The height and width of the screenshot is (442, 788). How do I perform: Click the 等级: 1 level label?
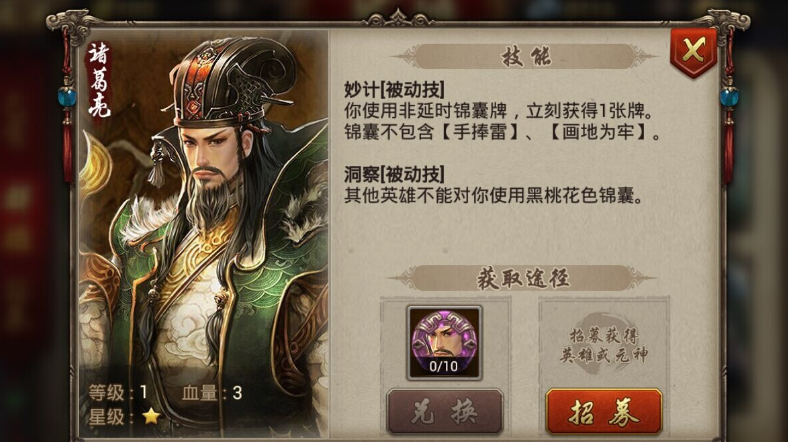[119, 392]
